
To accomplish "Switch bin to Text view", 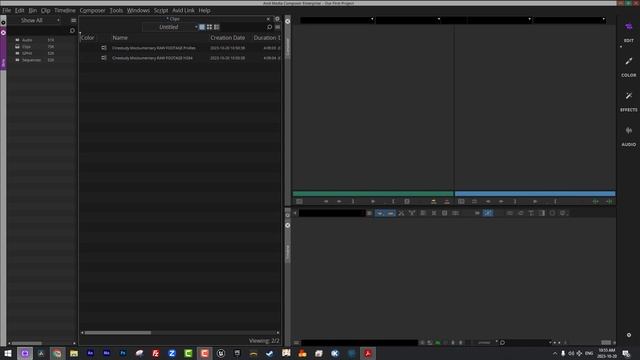I will [202, 27].
